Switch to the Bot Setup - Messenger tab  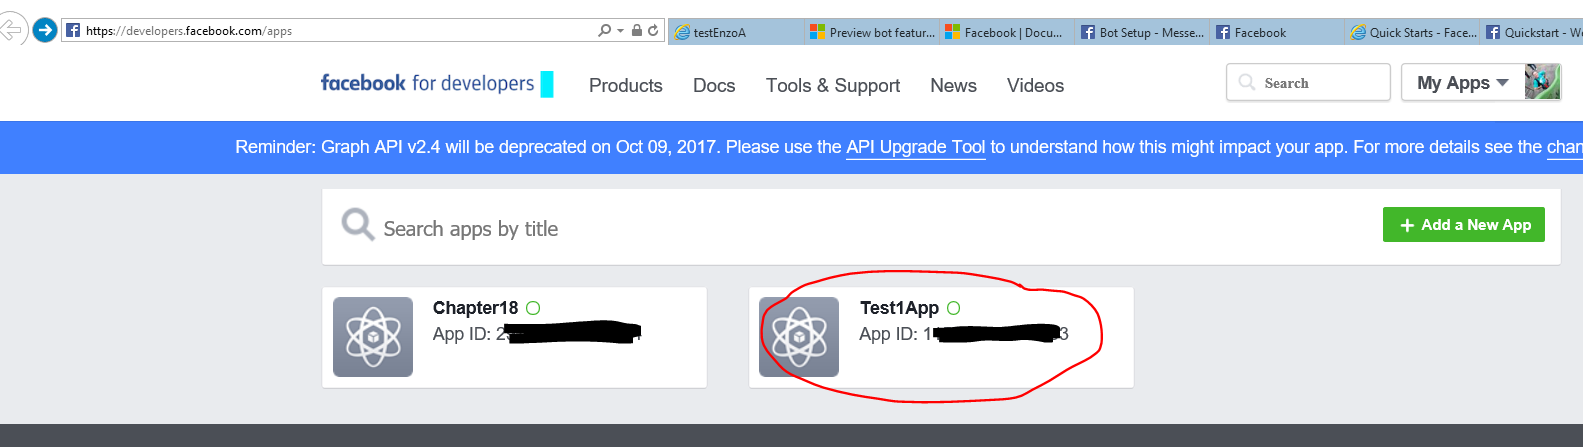[x=1142, y=32]
